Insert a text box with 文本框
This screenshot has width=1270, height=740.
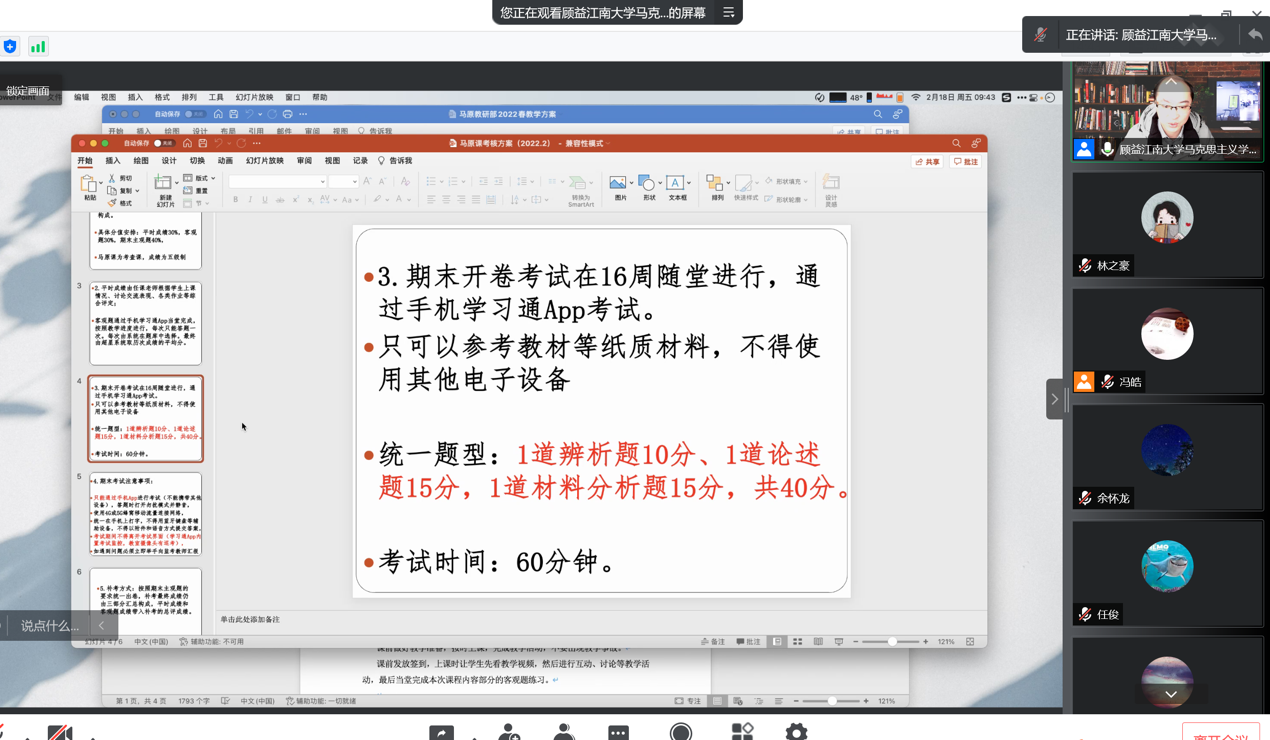[x=677, y=184]
